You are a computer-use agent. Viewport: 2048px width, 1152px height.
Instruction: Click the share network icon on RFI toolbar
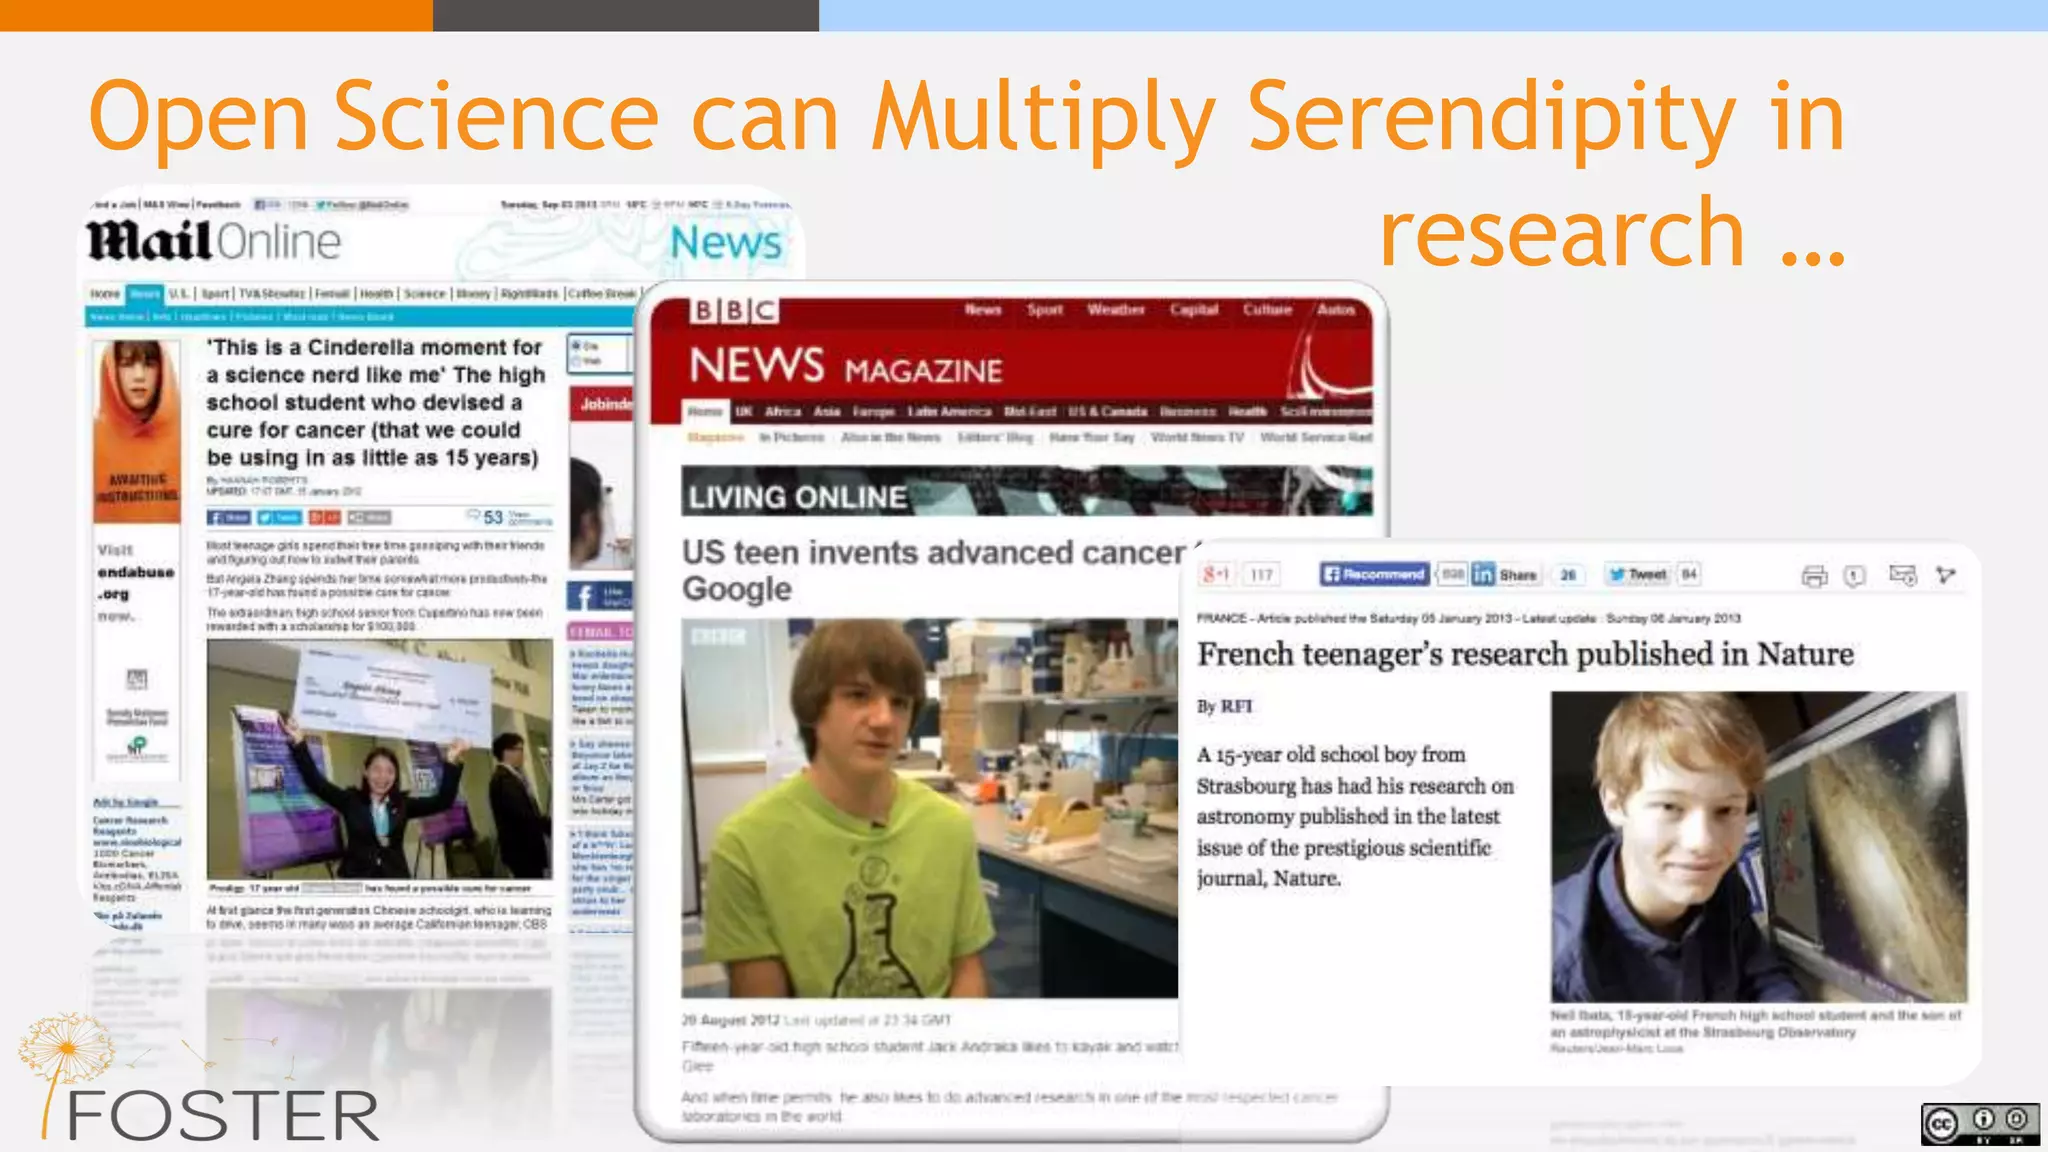[1945, 575]
